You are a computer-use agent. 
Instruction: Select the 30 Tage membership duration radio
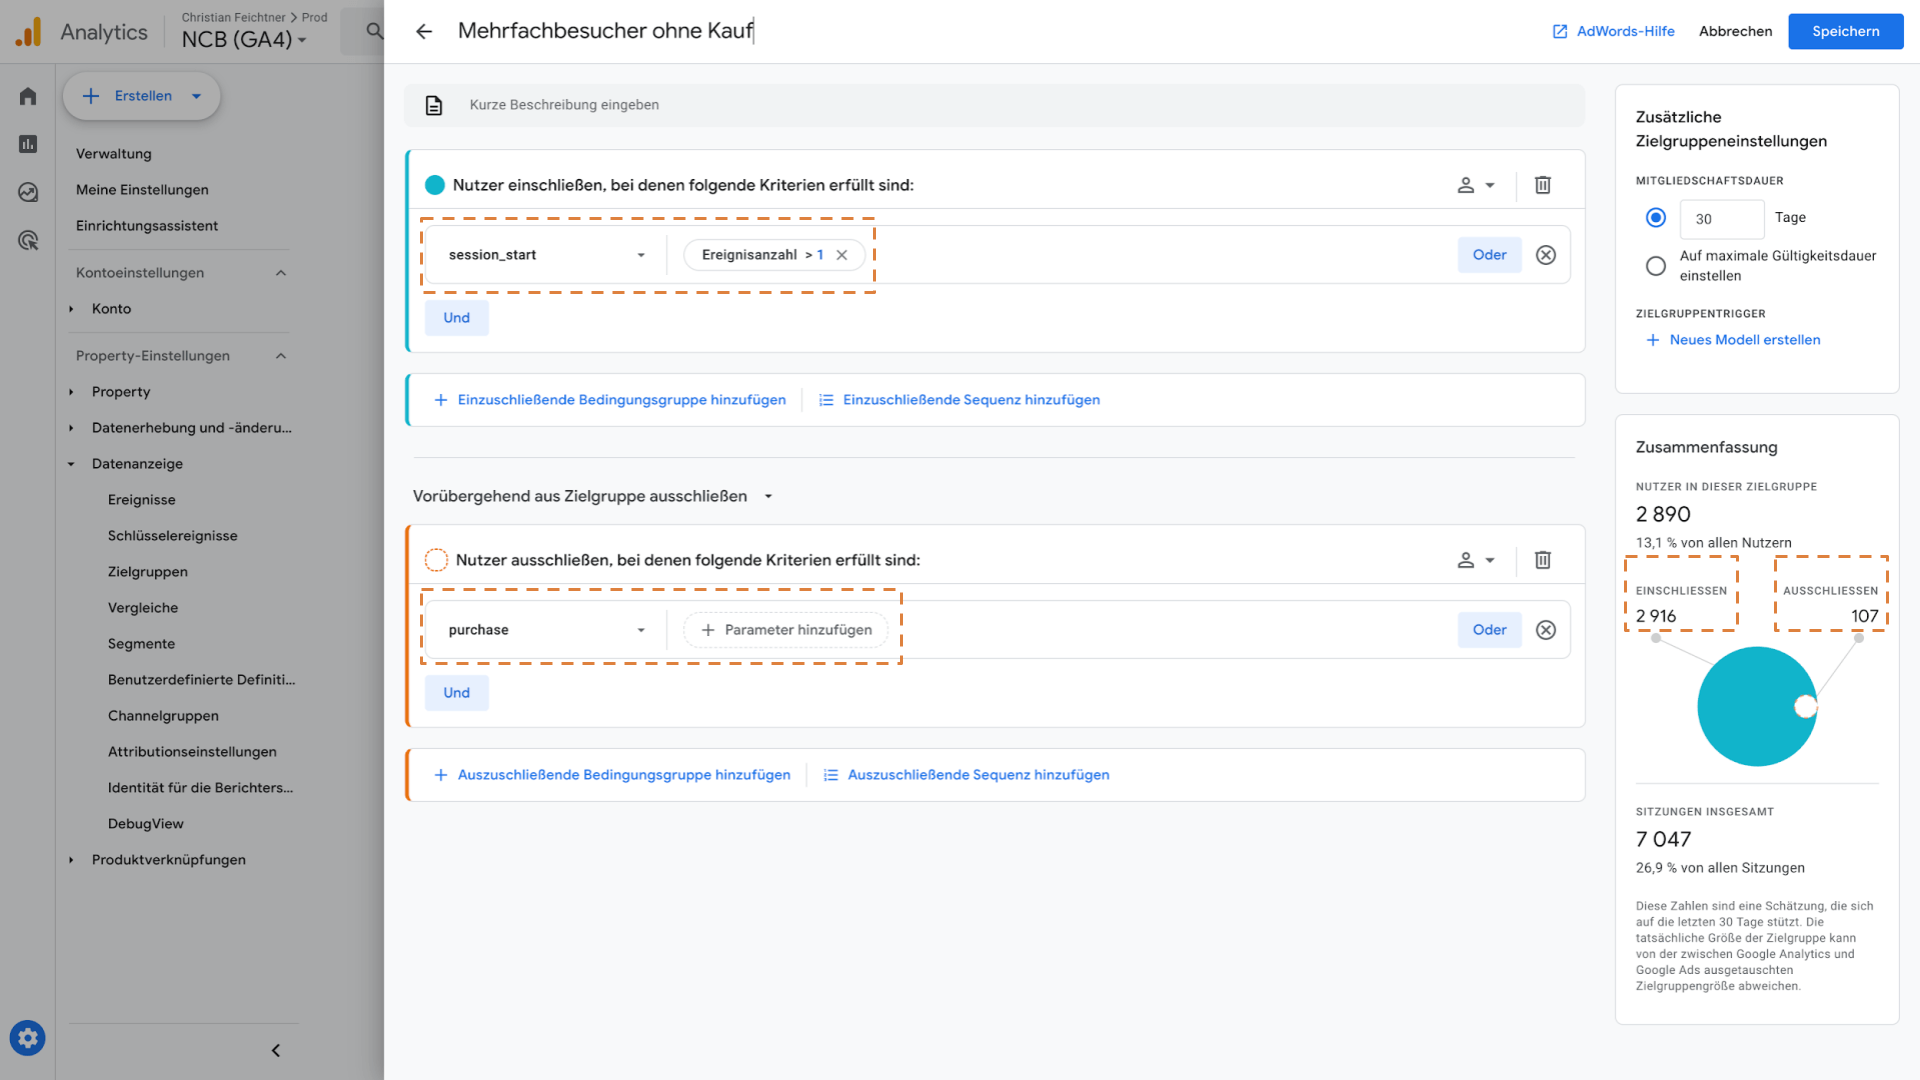[x=1656, y=218]
